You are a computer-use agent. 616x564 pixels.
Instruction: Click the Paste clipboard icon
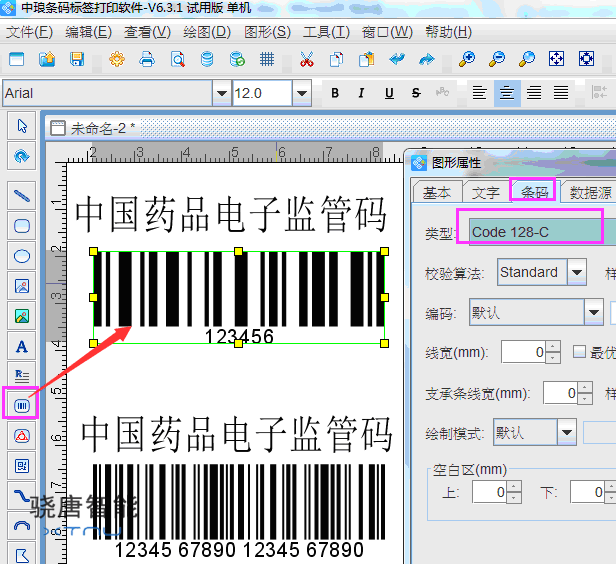(367, 59)
